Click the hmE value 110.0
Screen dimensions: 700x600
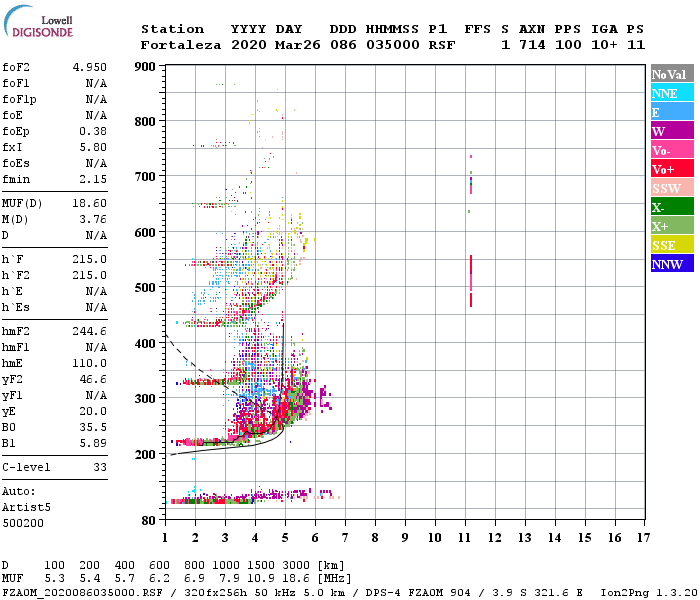(x=90, y=363)
